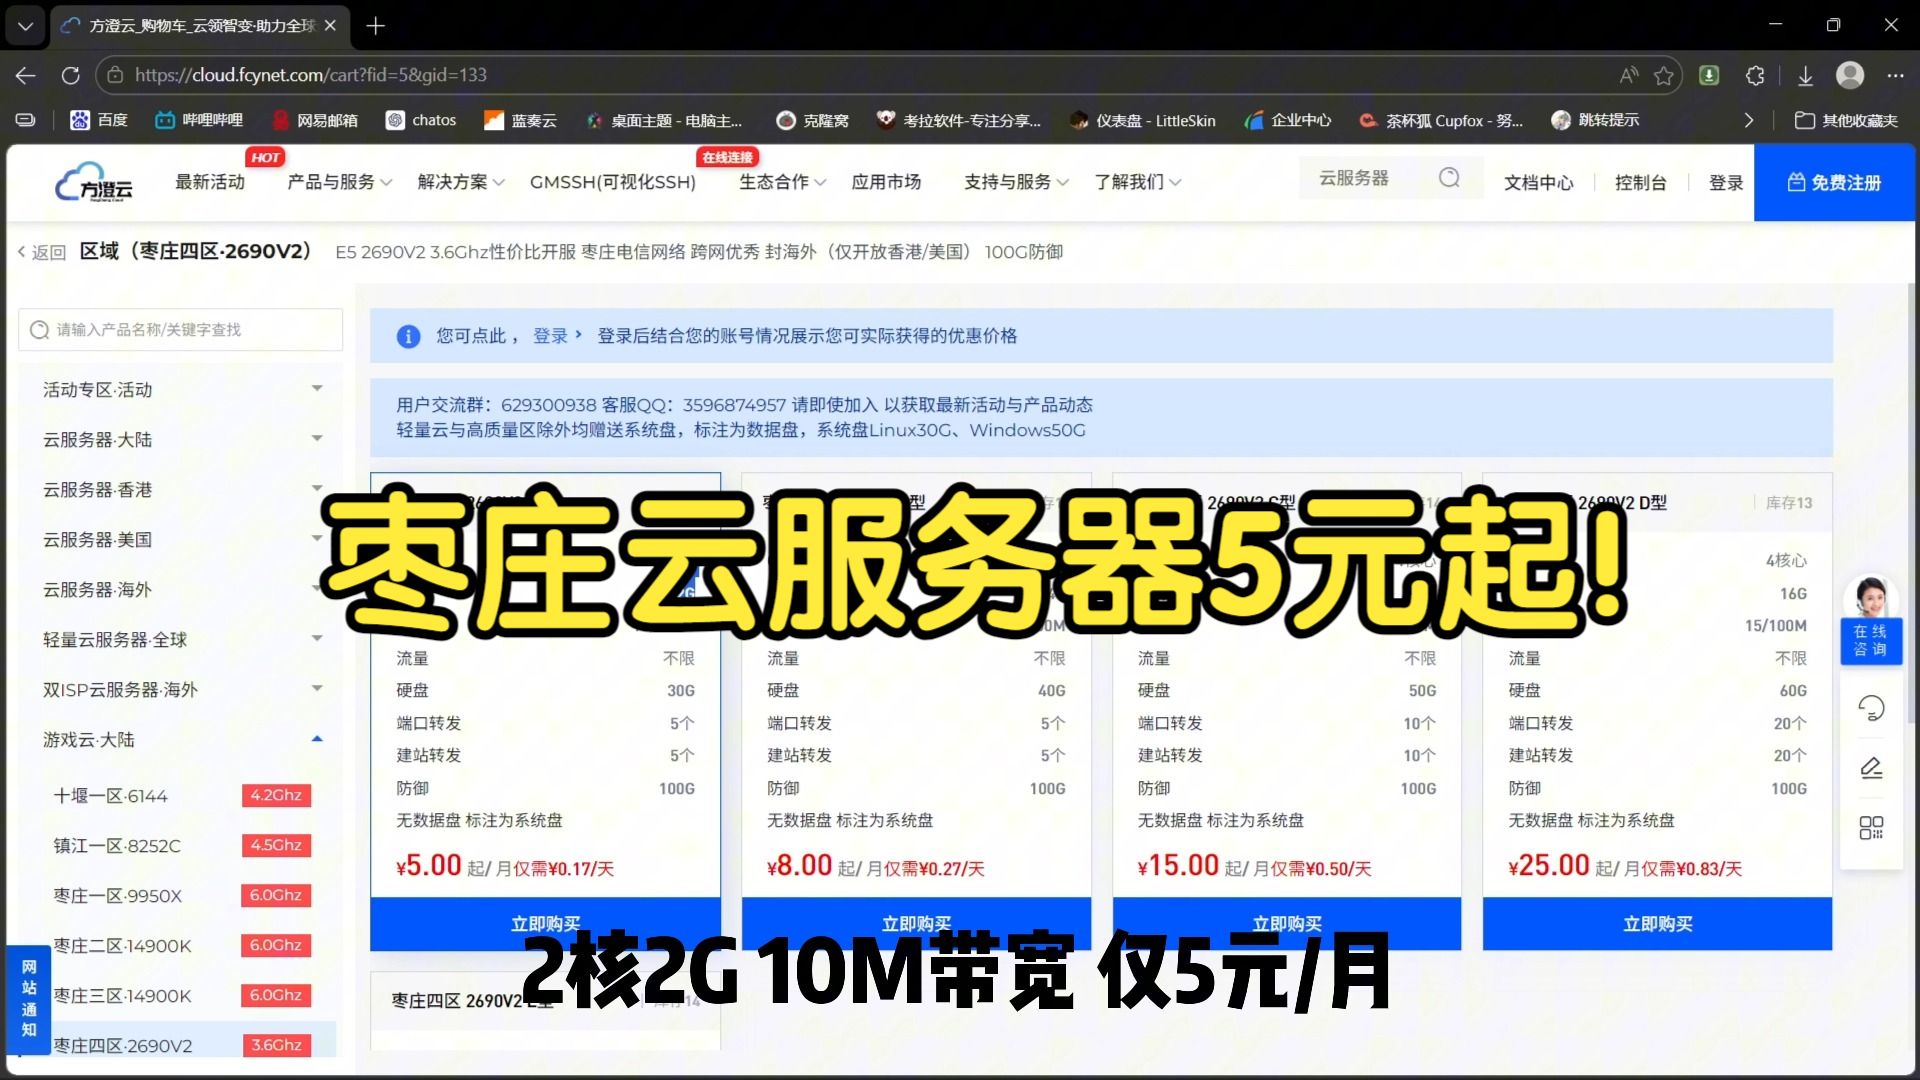Viewport: 1920px width, 1080px height.
Task: Buy the ¥15.00 plan with 立即购买
Action: point(1287,924)
